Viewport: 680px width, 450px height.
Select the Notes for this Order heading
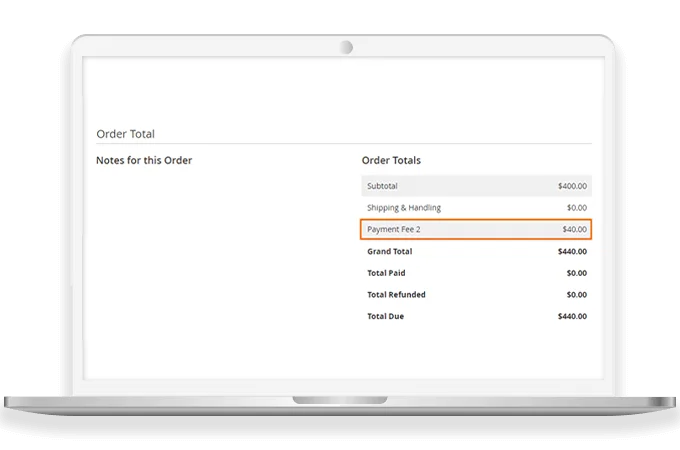point(144,160)
